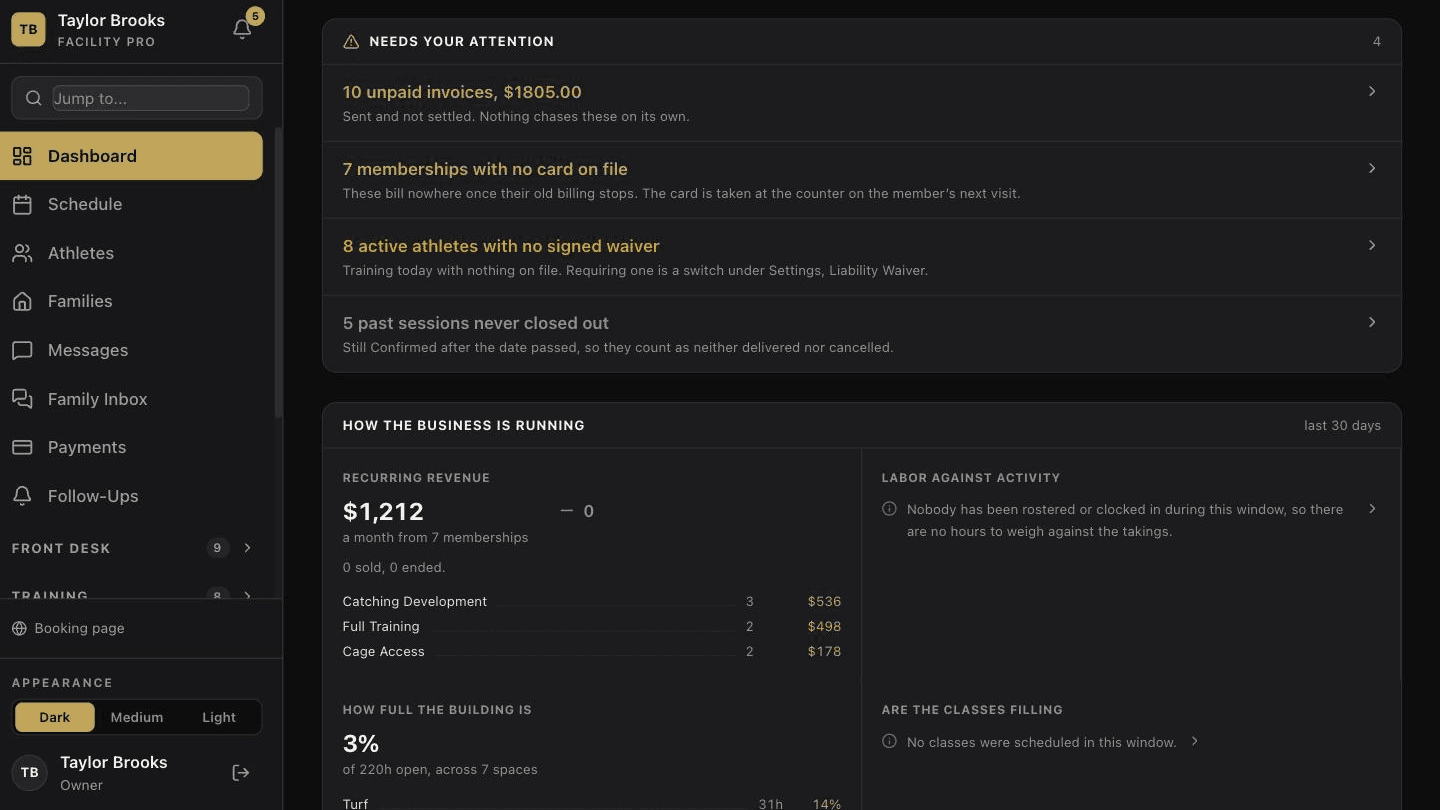Viewport: 1440px width, 810px height.
Task: Open the unpaid invoices row chevron
Action: [1372, 91]
